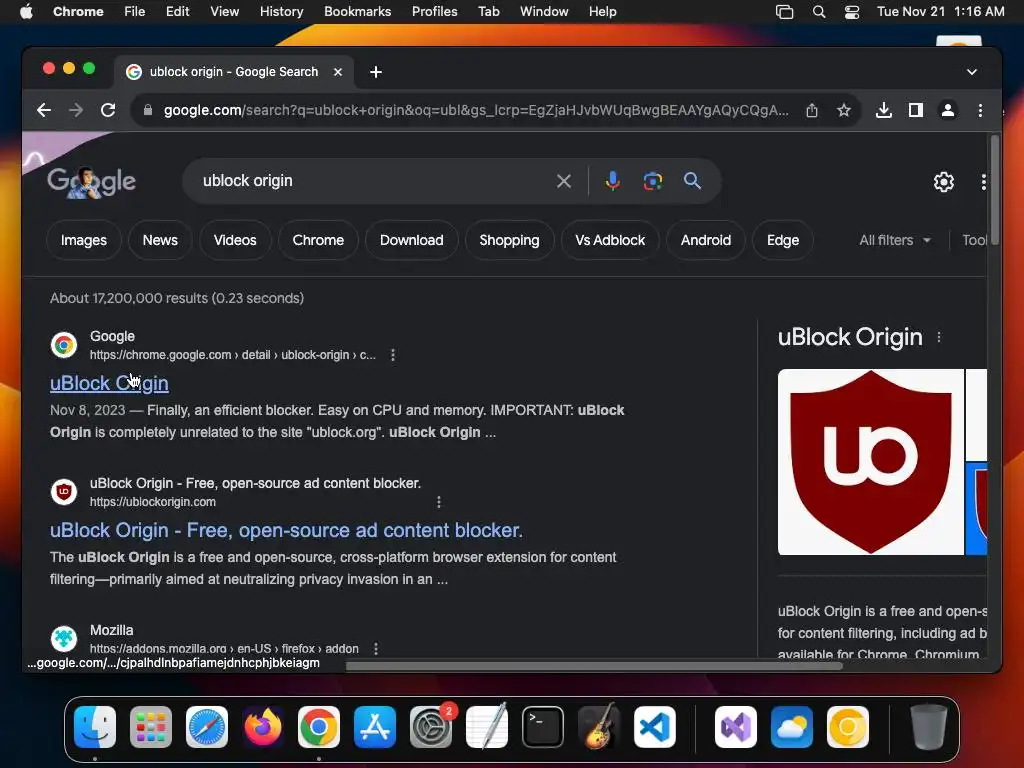Open the large uBlock Origin shield image
1024x768 pixels.
[871, 462]
